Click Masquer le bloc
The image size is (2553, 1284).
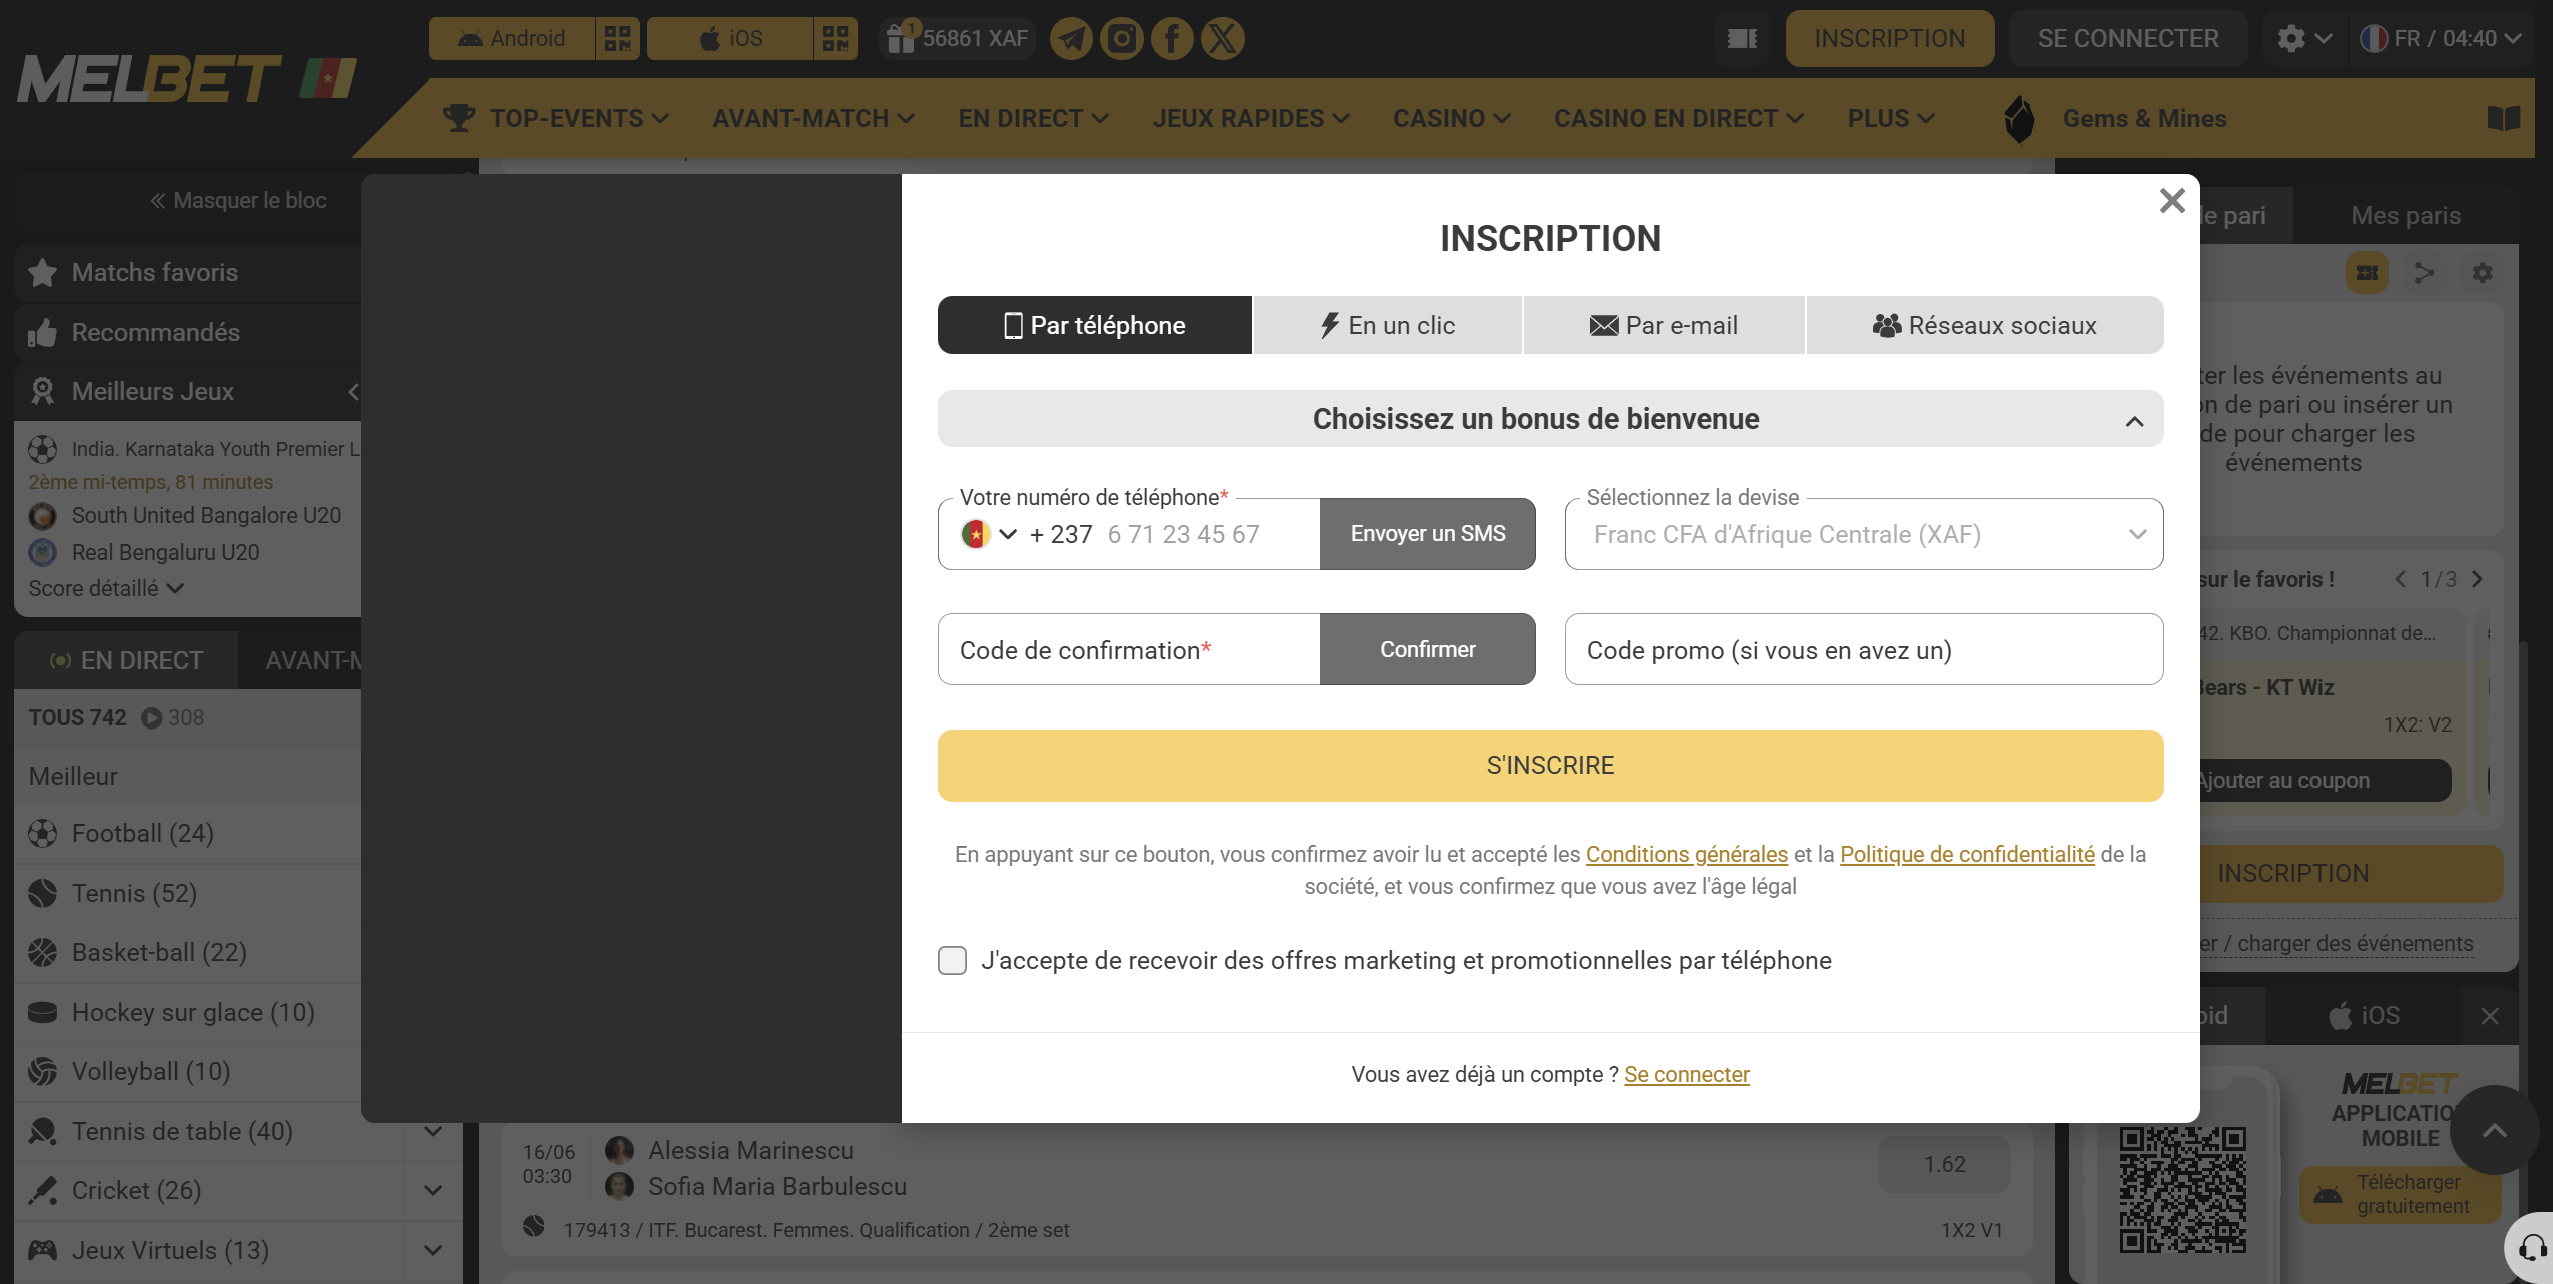pos(238,201)
